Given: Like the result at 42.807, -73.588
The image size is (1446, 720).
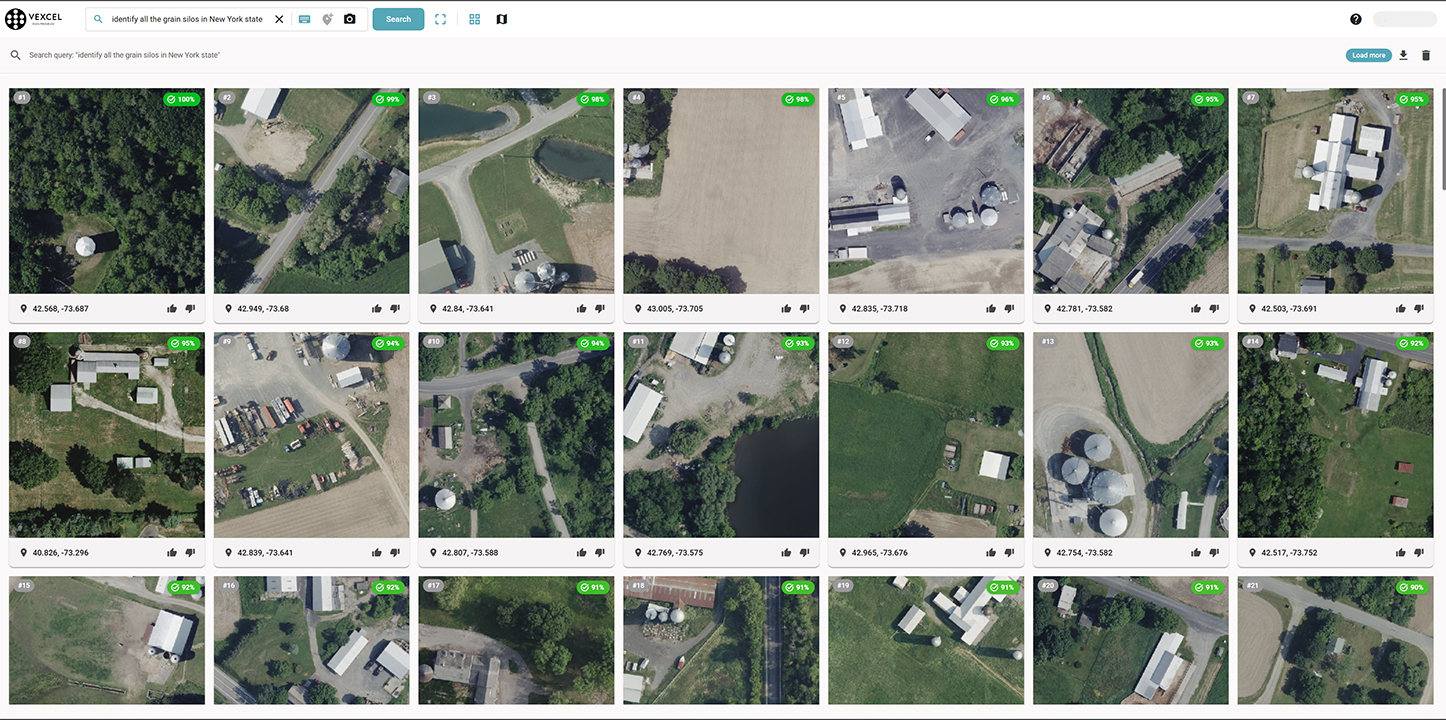Looking at the screenshot, I should [x=582, y=552].
